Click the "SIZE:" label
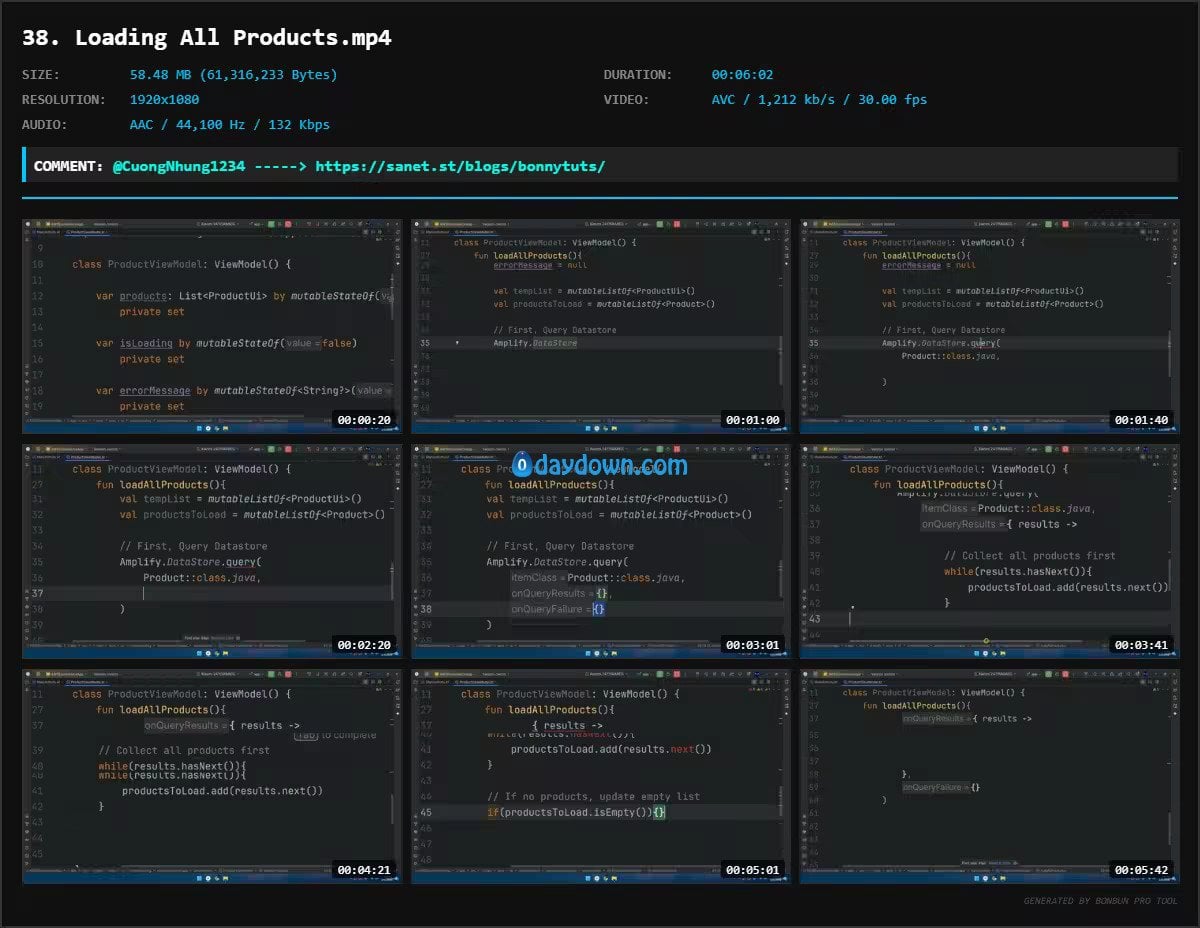Image resolution: width=1200 pixels, height=928 pixels. pos(41,75)
